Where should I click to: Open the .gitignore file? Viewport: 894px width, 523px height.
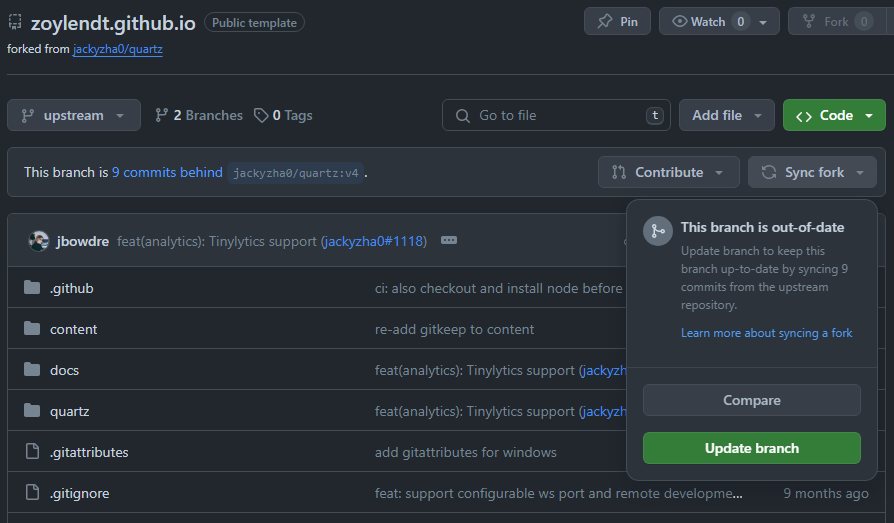(x=79, y=493)
